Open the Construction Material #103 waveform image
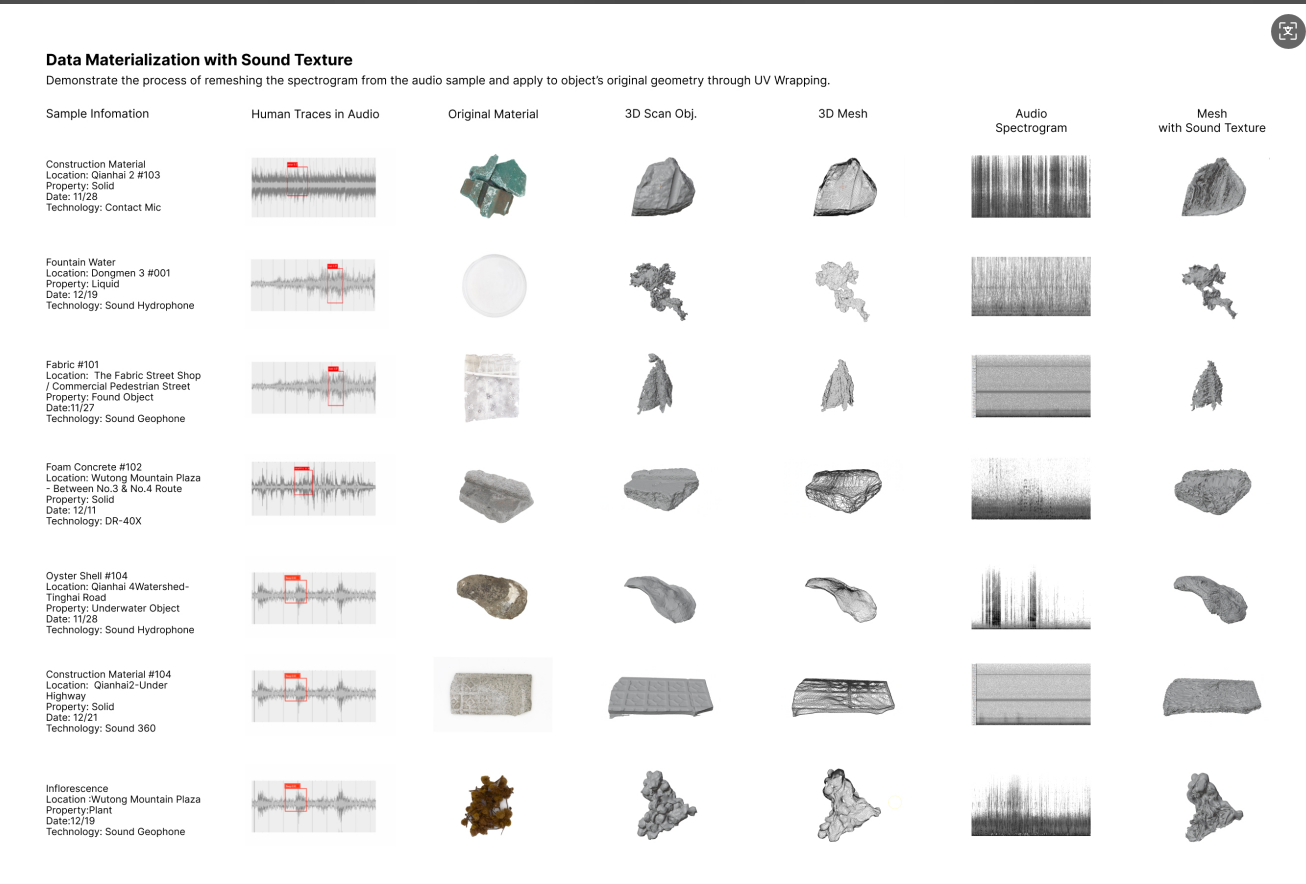The image size is (1306, 884). pyautogui.click(x=313, y=186)
